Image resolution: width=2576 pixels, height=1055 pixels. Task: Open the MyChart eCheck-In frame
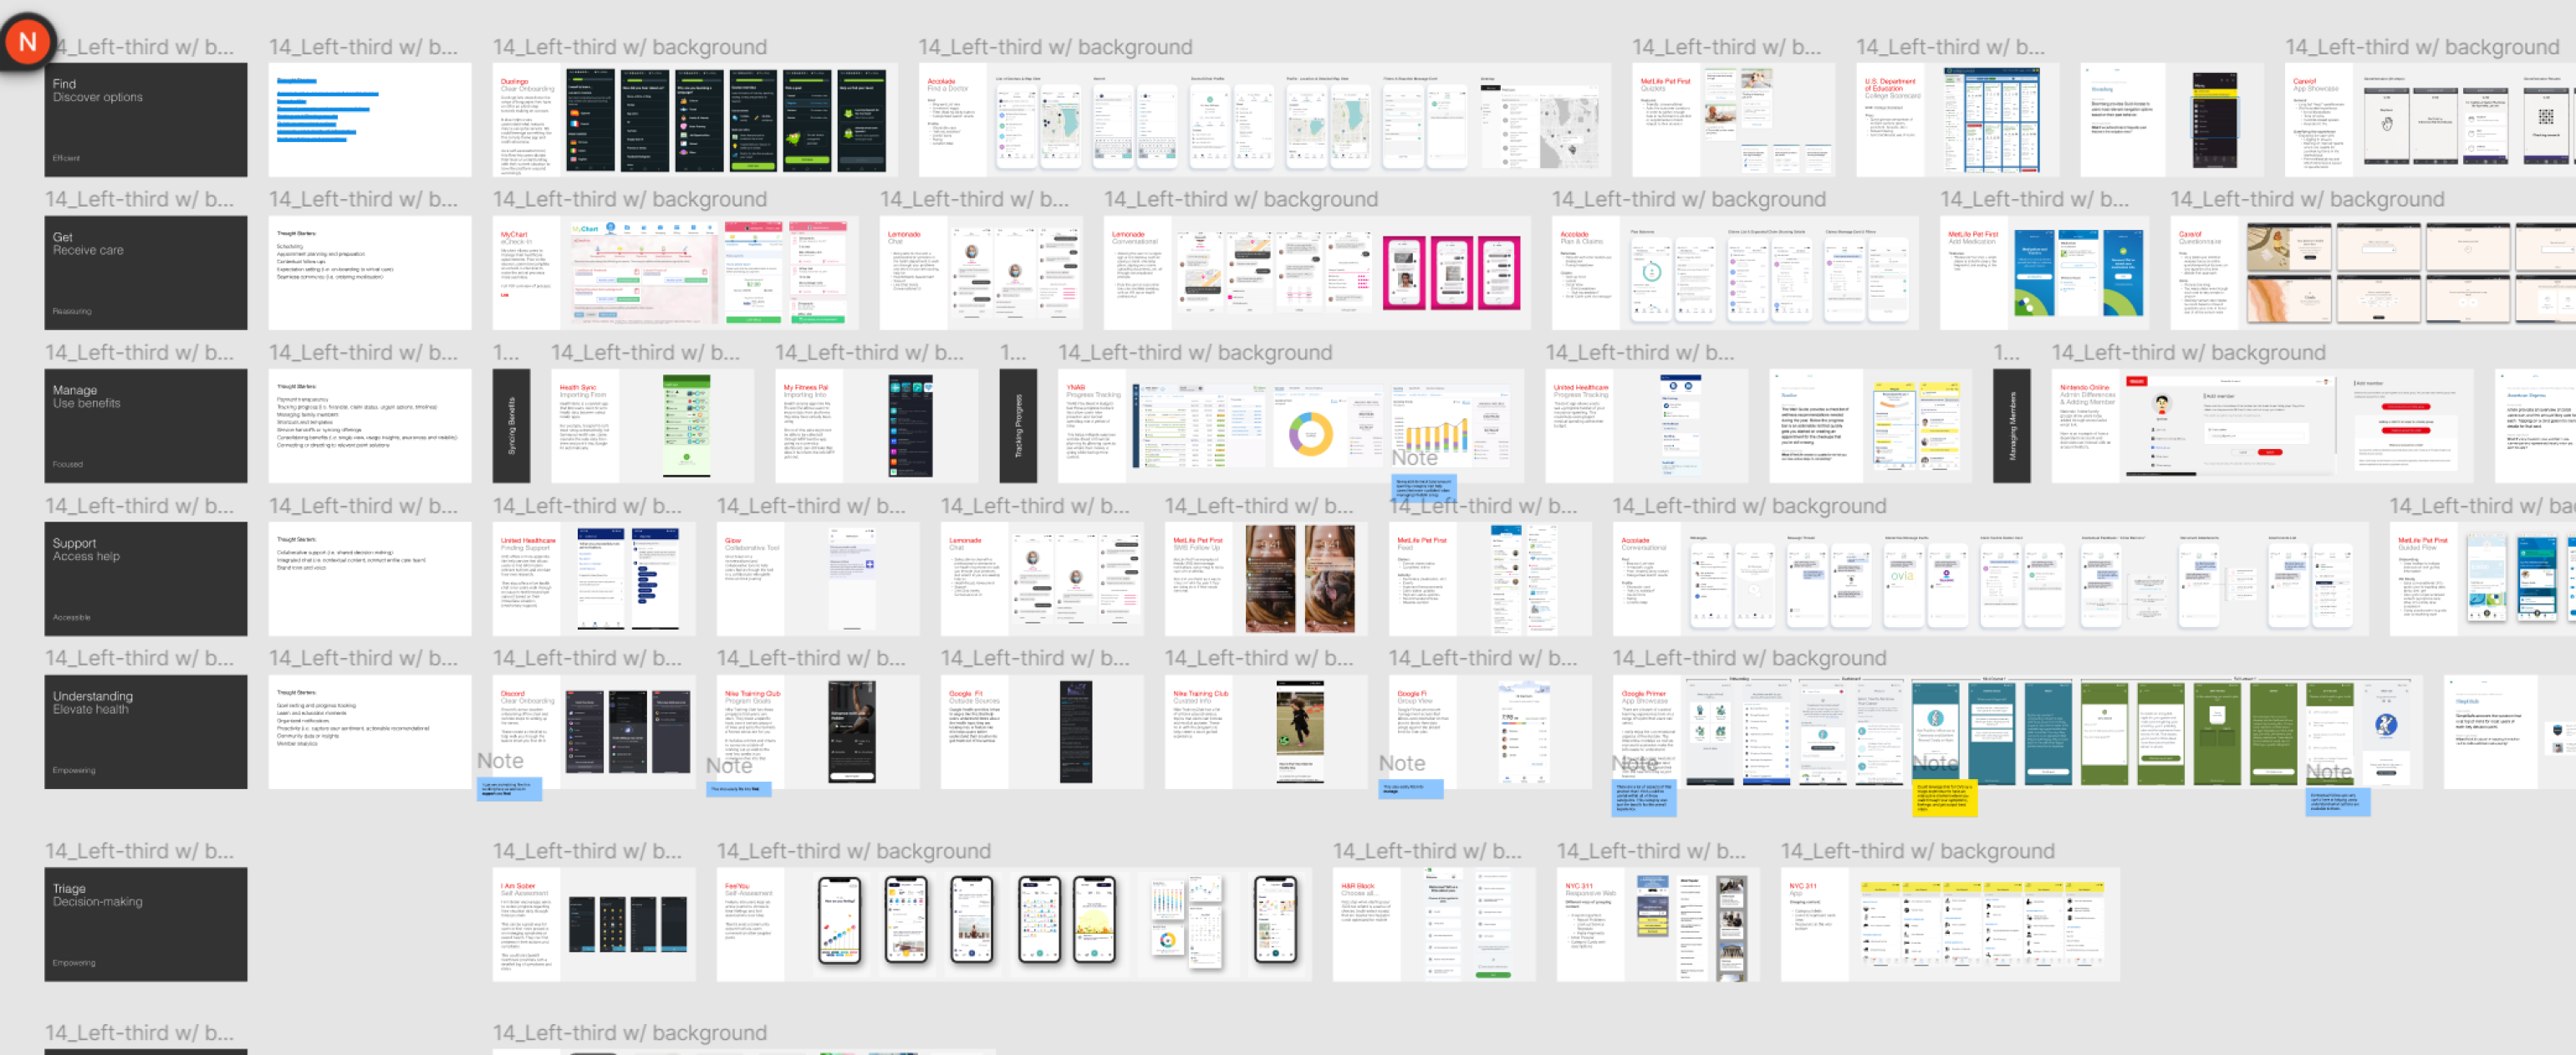click(x=675, y=273)
